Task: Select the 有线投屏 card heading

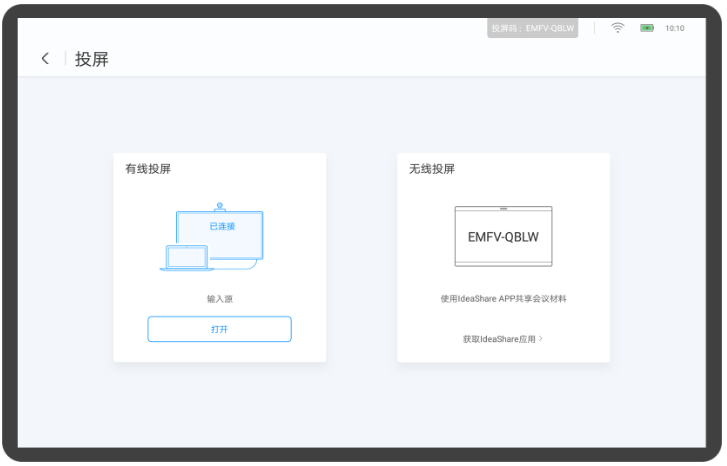Action: tap(148, 169)
